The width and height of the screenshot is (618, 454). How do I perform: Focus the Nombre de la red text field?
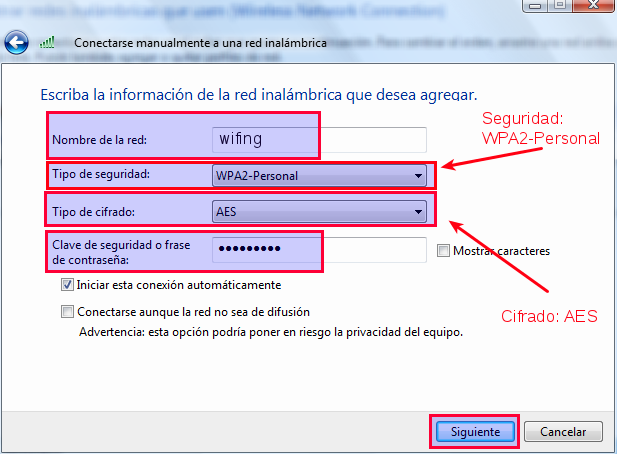pyautogui.click(x=320, y=139)
